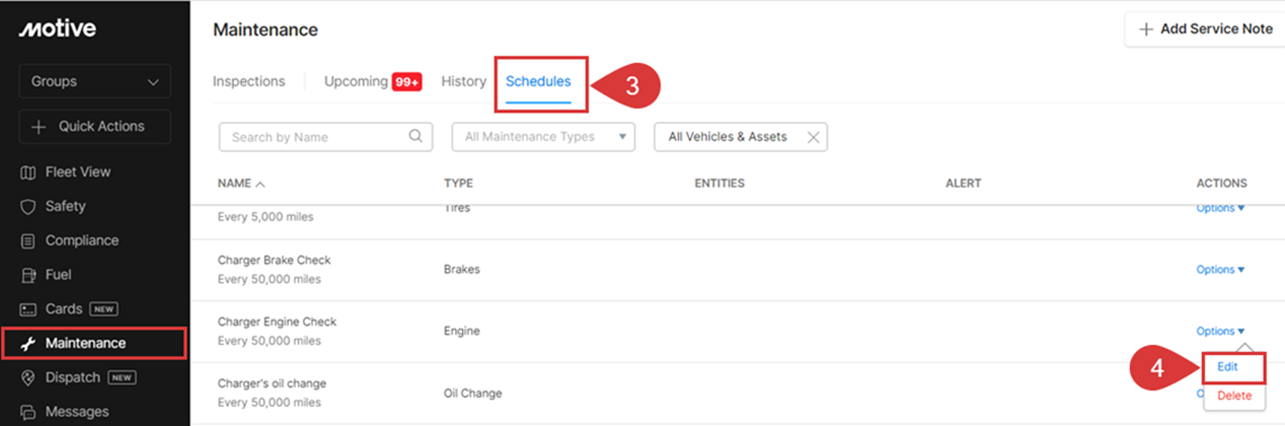Expand Options for Charger Brake Check
Image resolution: width=1285 pixels, height=426 pixels.
[x=1220, y=270]
